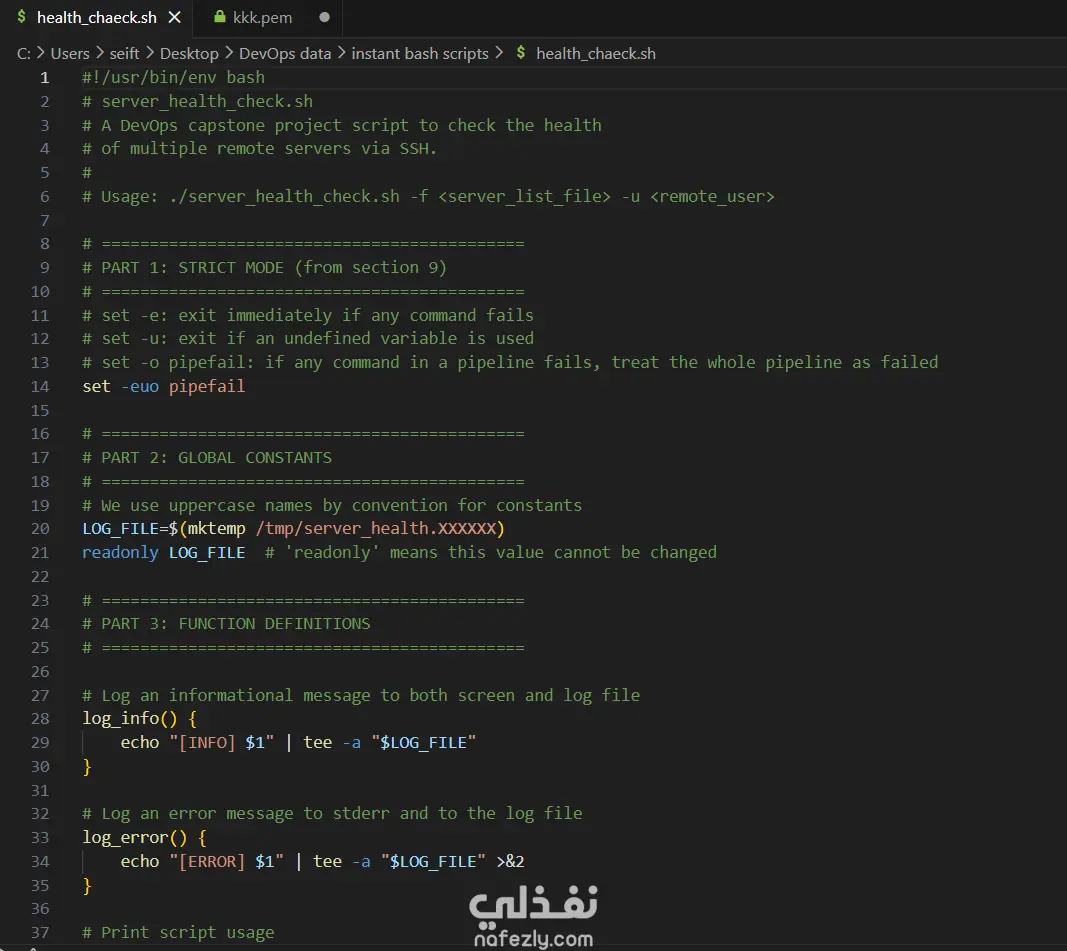Click the lock icon on the kkk.pem tab

(x=220, y=17)
